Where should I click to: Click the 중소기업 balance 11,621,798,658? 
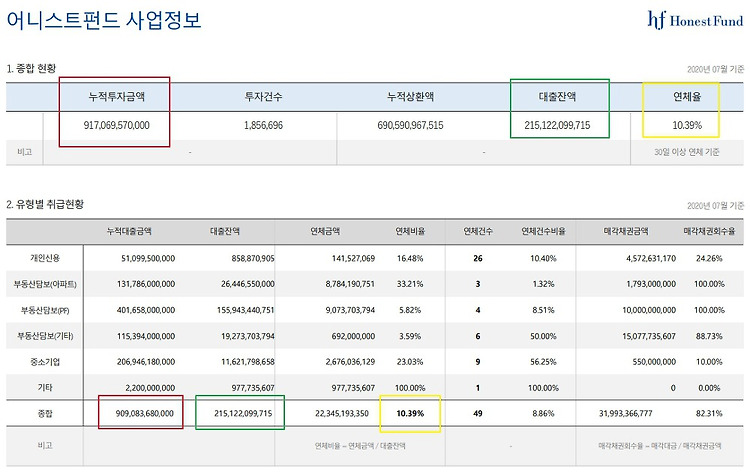point(248,362)
